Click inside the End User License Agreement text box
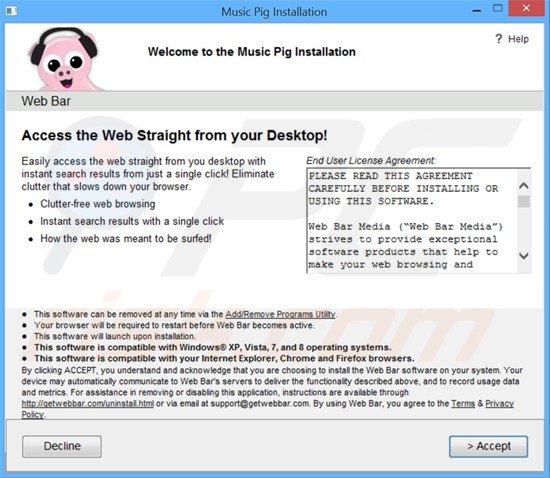 click(412, 220)
